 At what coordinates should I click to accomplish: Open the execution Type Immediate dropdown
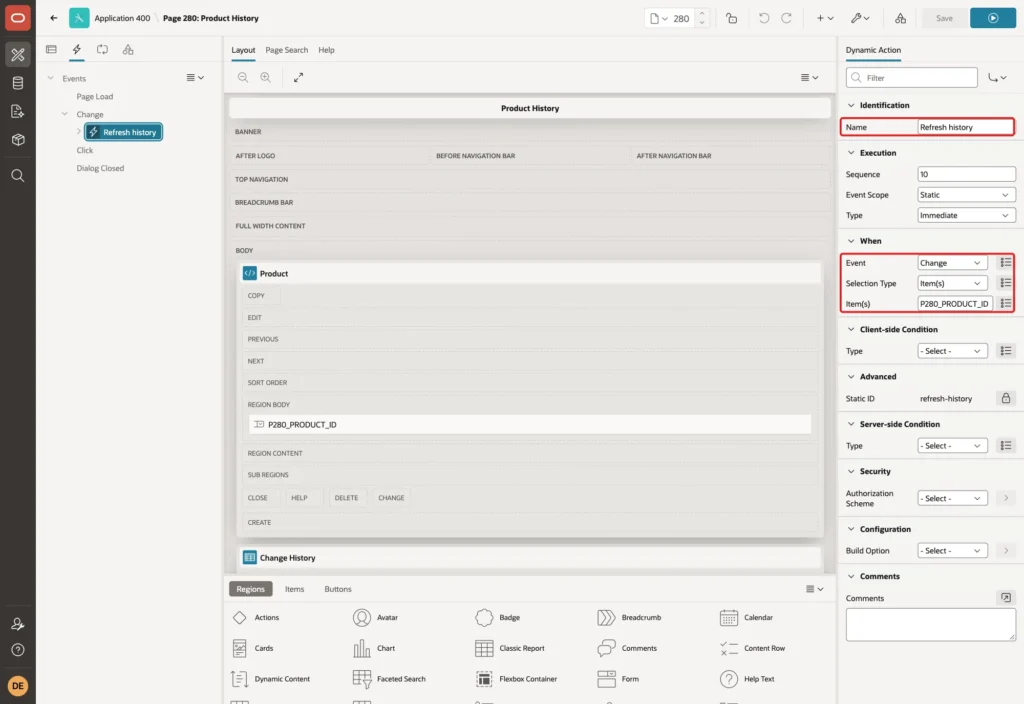tap(966, 215)
